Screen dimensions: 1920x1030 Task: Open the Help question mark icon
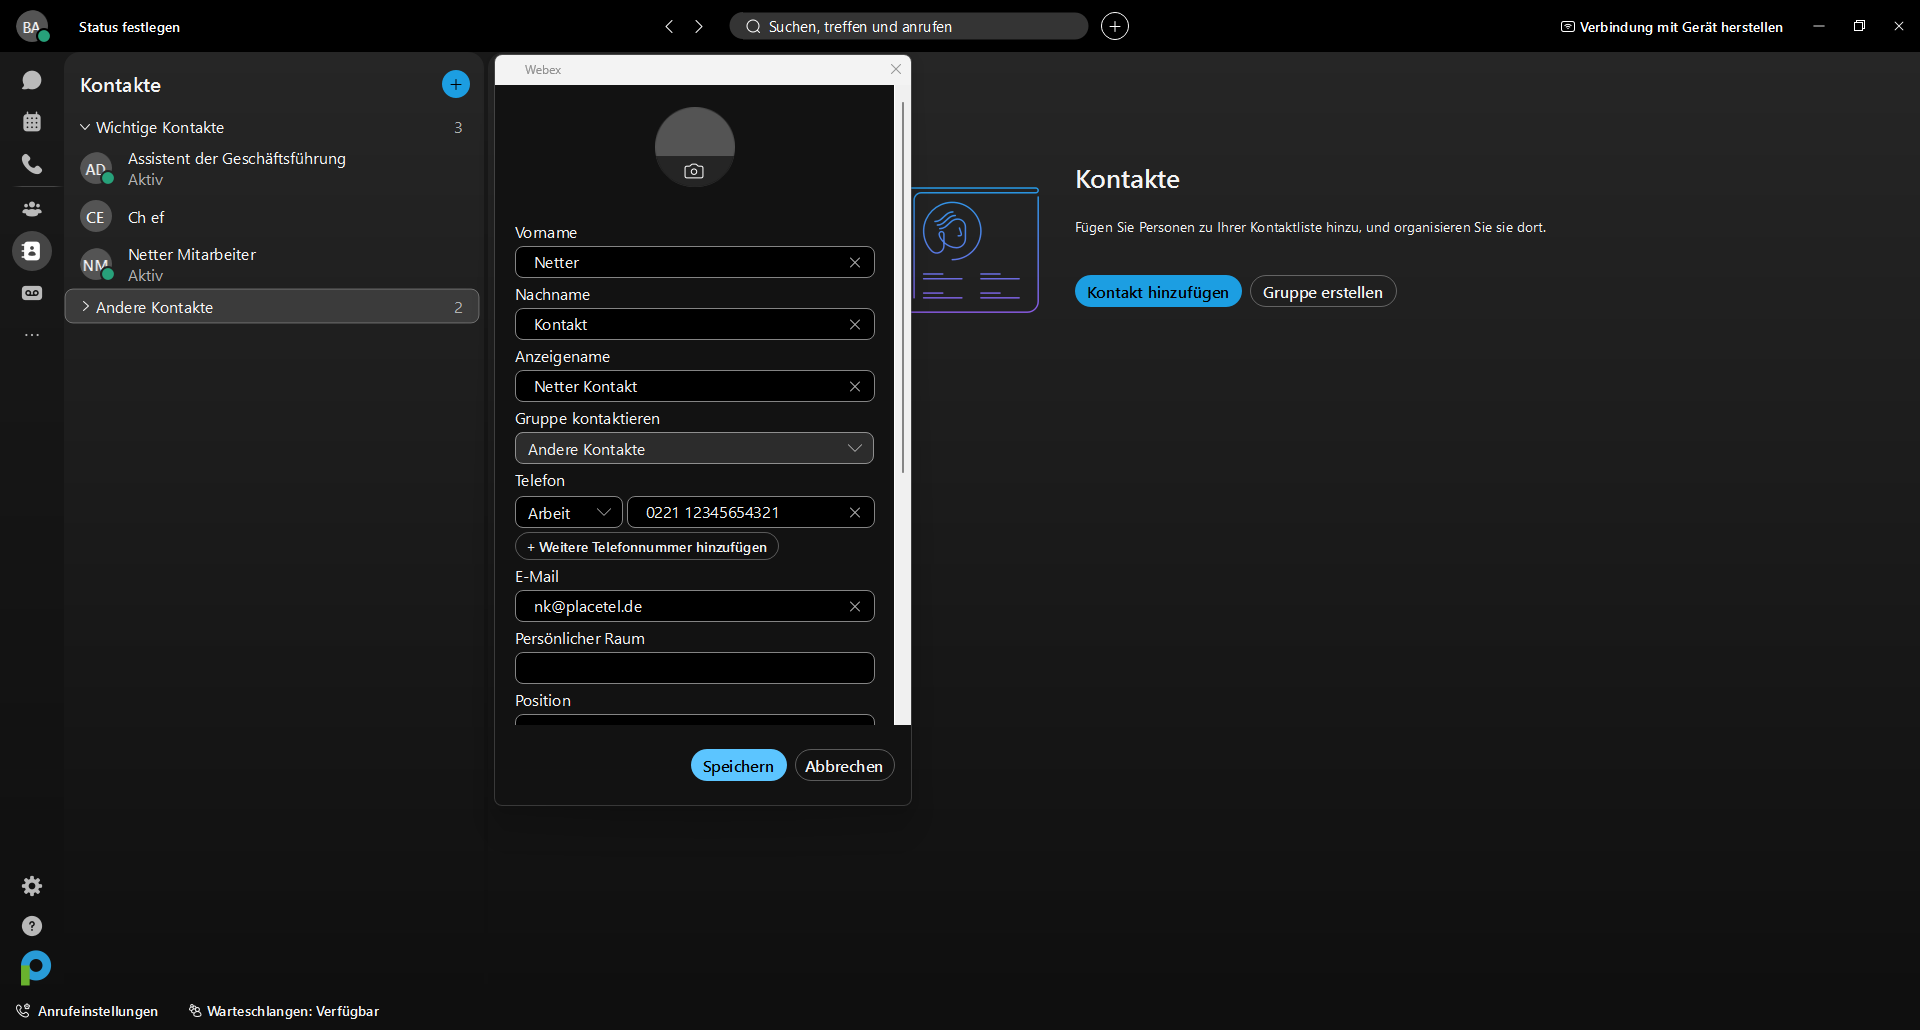[x=32, y=926]
